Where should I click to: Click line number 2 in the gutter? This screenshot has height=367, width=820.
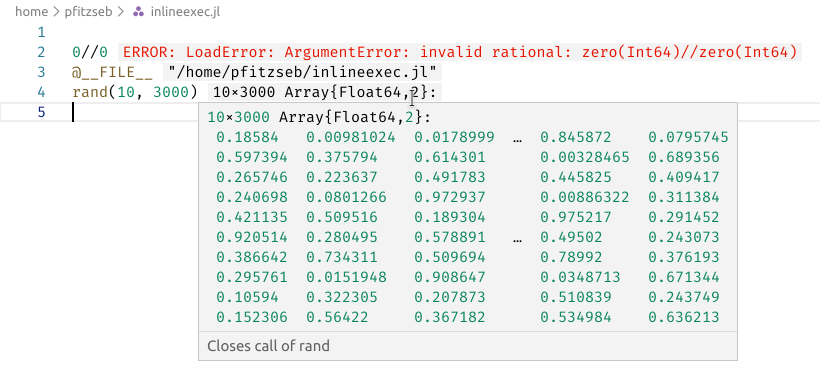[41, 52]
